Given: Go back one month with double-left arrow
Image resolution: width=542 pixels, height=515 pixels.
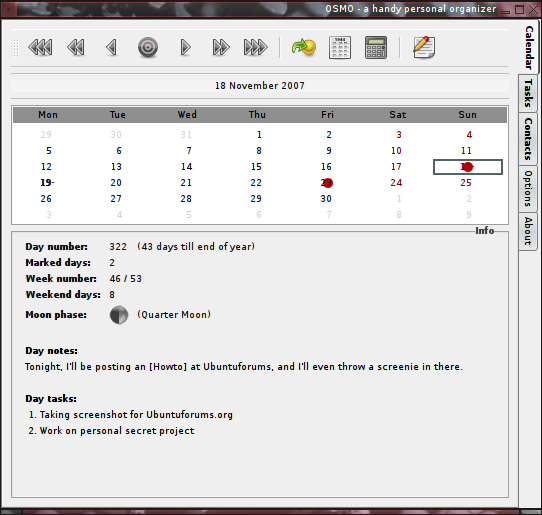Looking at the screenshot, I should point(76,47).
